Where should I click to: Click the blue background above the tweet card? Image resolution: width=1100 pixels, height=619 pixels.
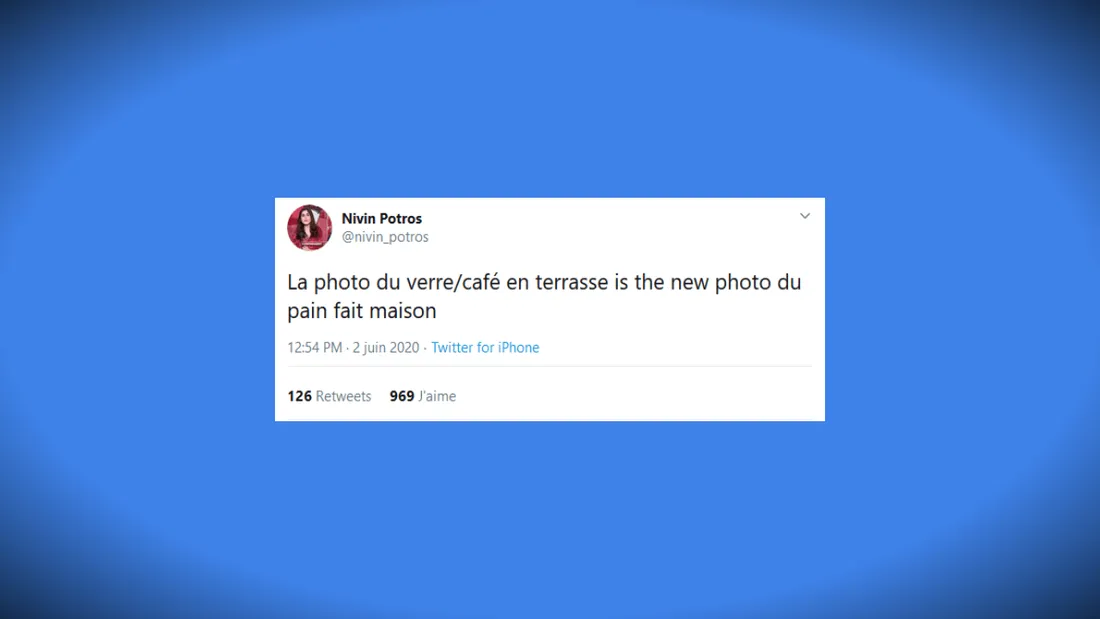[550, 98]
